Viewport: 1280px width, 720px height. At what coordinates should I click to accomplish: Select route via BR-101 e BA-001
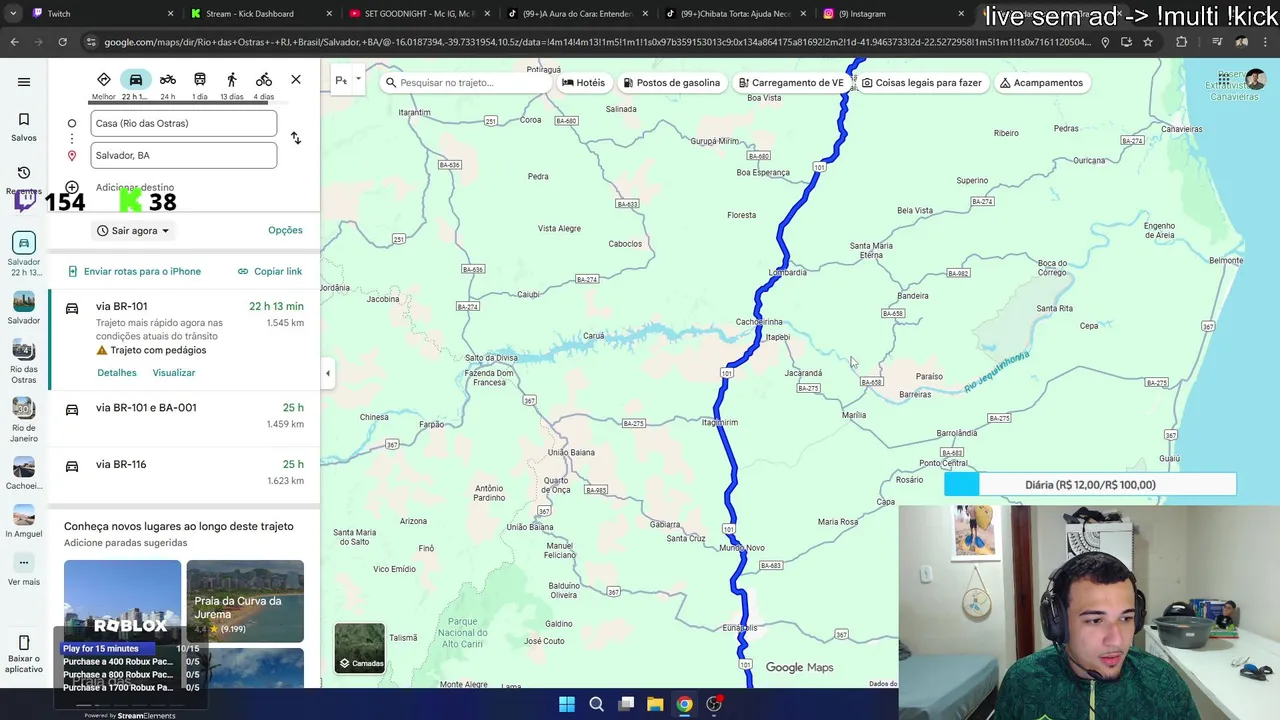(184, 416)
